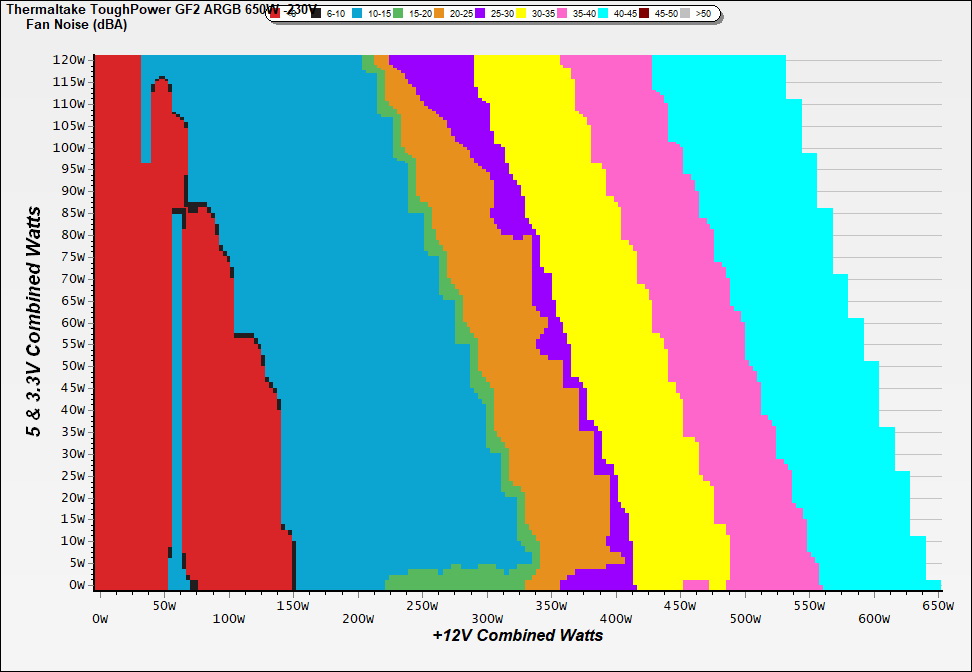Viewport: 972px width, 672px height.
Task: Click the 120W label on the y-axis
Action: (69, 60)
